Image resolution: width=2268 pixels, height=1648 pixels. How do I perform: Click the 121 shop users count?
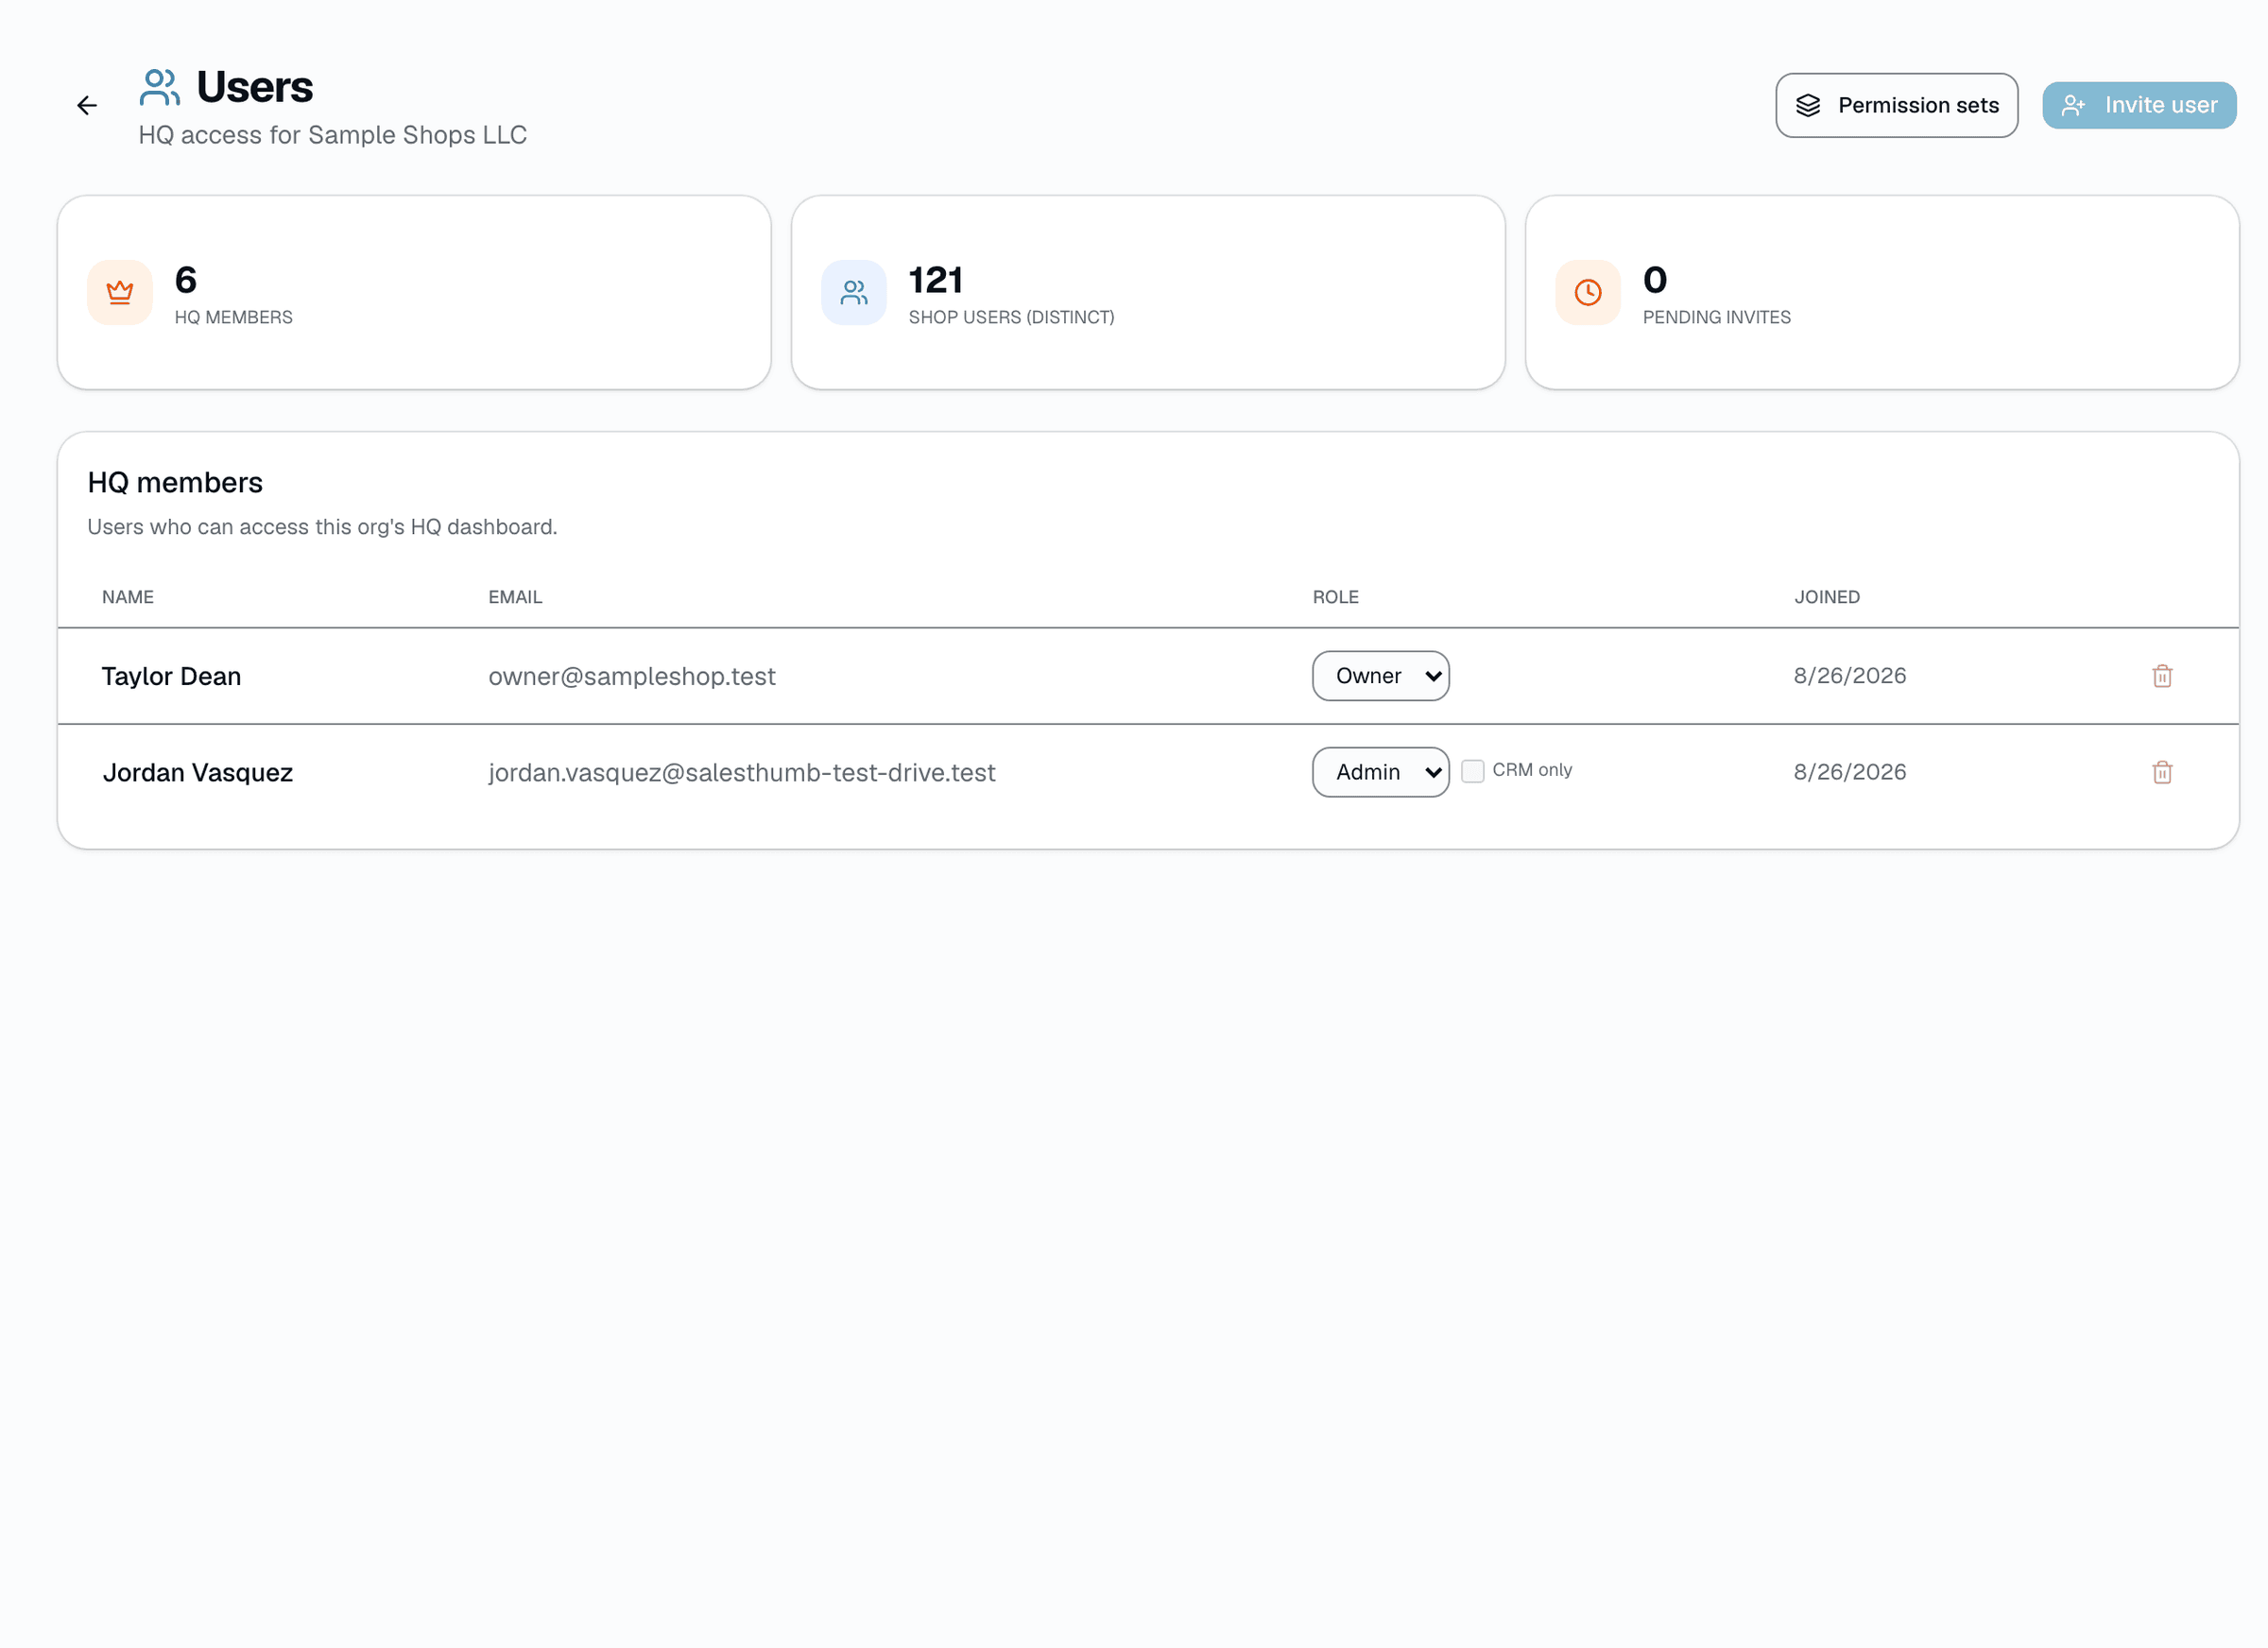tap(936, 280)
